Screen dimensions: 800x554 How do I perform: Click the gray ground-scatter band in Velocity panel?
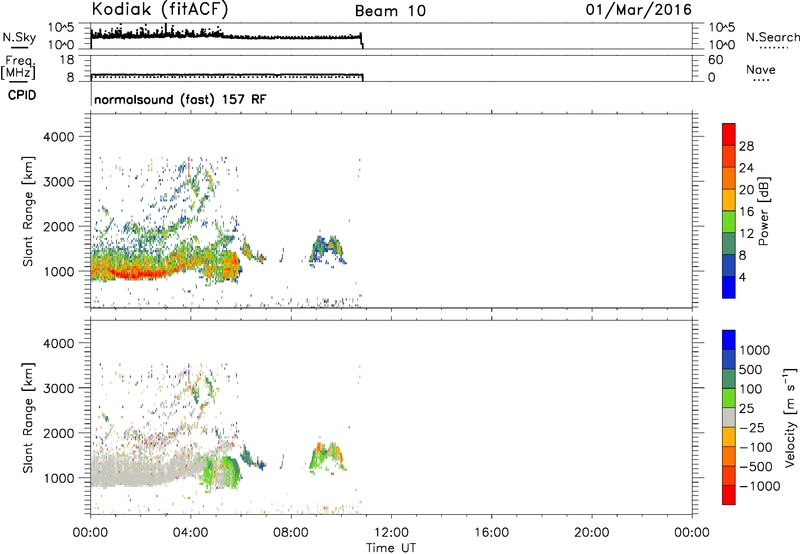pyautogui.click(x=148, y=469)
